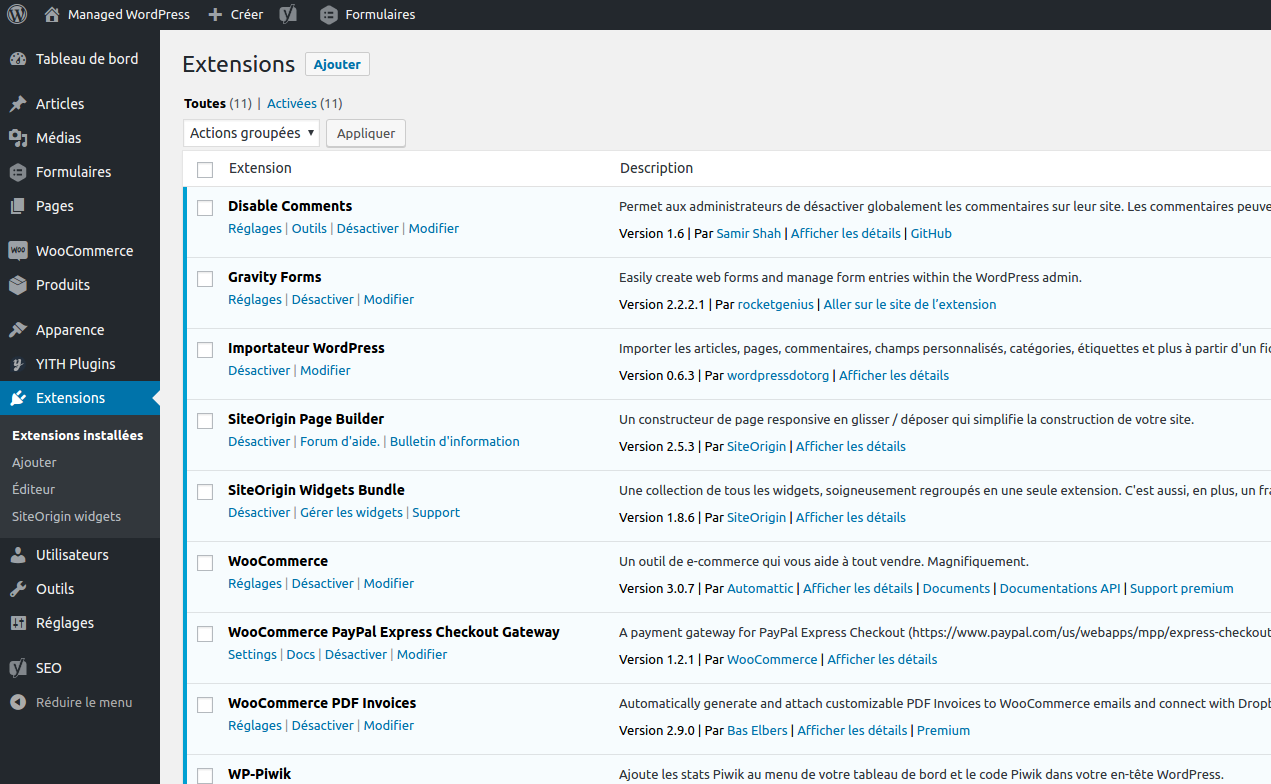The image size is (1271, 784).
Task: Click Settings under WooCommerce PayPal Express Checkout
Action: [x=252, y=655]
